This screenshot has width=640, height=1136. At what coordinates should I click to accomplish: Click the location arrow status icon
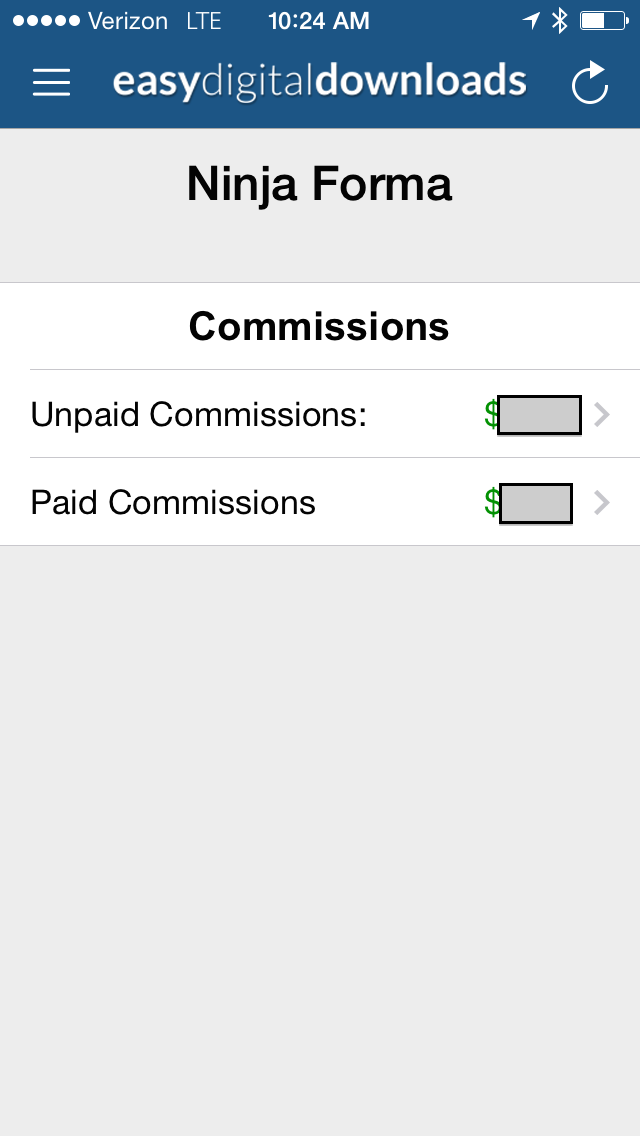point(531,21)
